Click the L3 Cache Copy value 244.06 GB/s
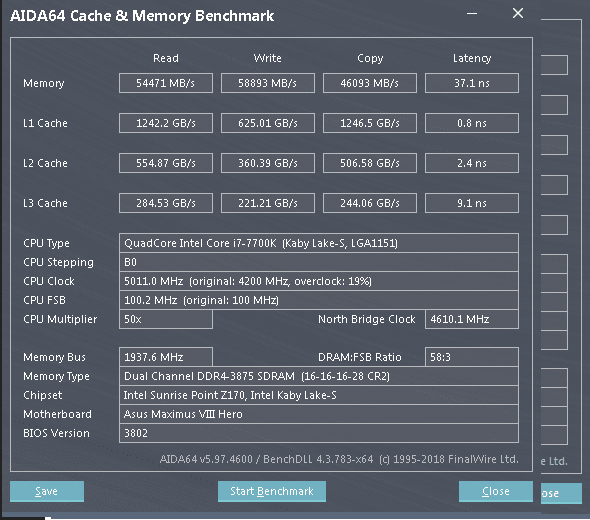 (370, 203)
